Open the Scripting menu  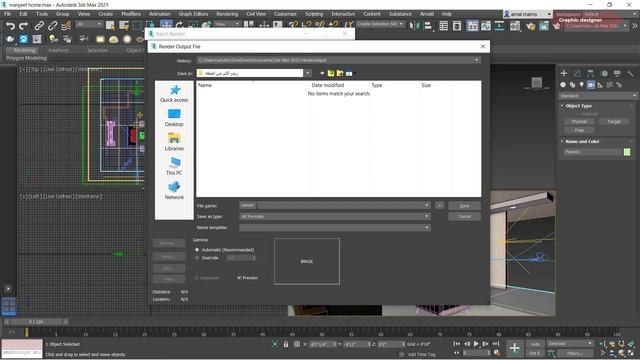coord(314,14)
